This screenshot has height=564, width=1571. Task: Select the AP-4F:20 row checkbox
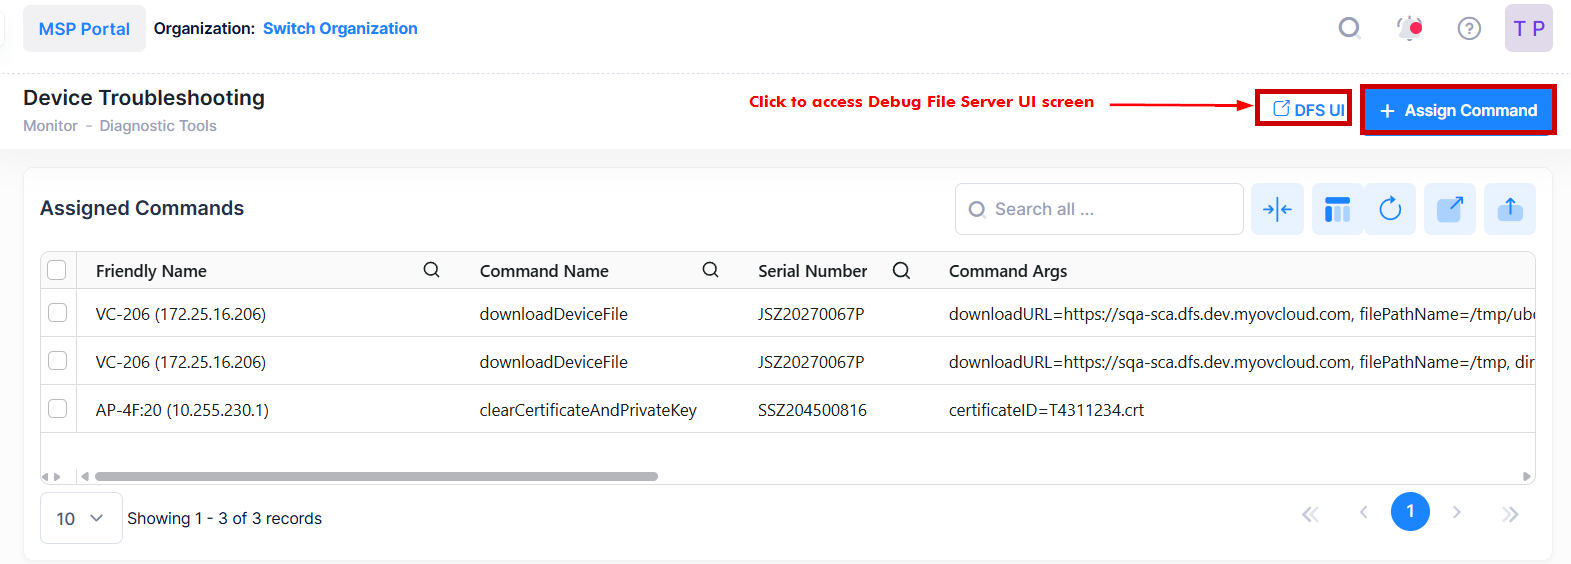[57, 409]
